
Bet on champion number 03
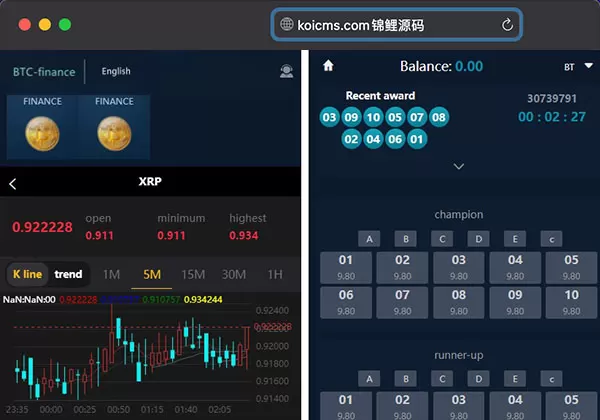458,266
